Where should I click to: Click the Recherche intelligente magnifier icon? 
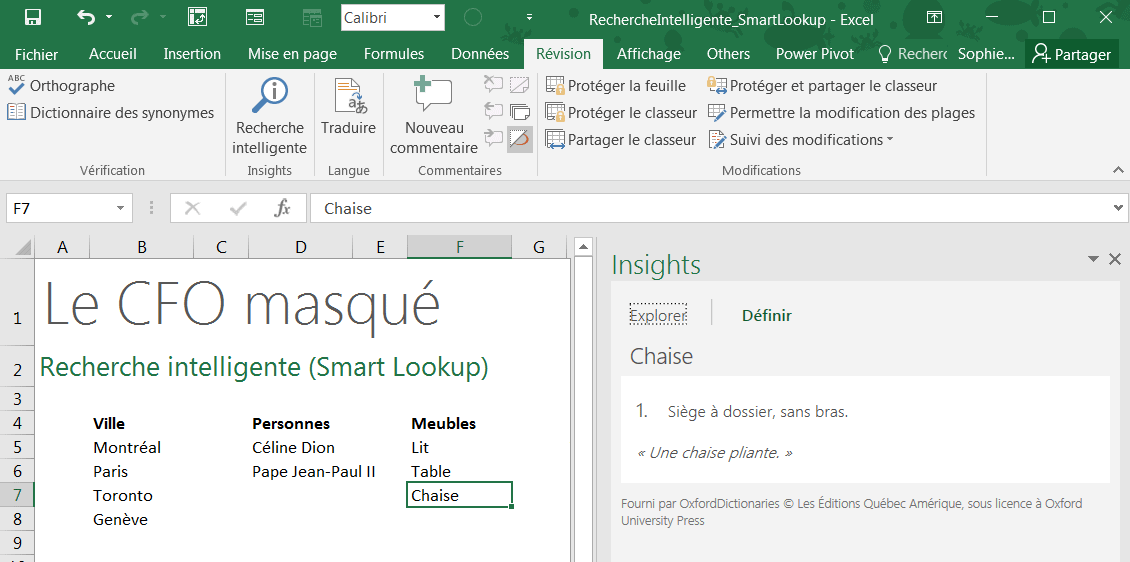[x=269, y=97]
